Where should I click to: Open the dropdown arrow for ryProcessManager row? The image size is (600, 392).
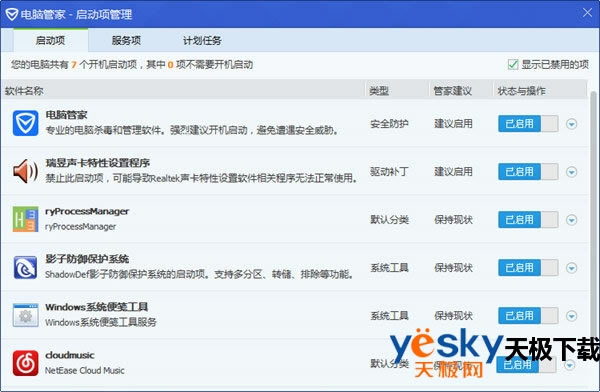(x=572, y=220)
